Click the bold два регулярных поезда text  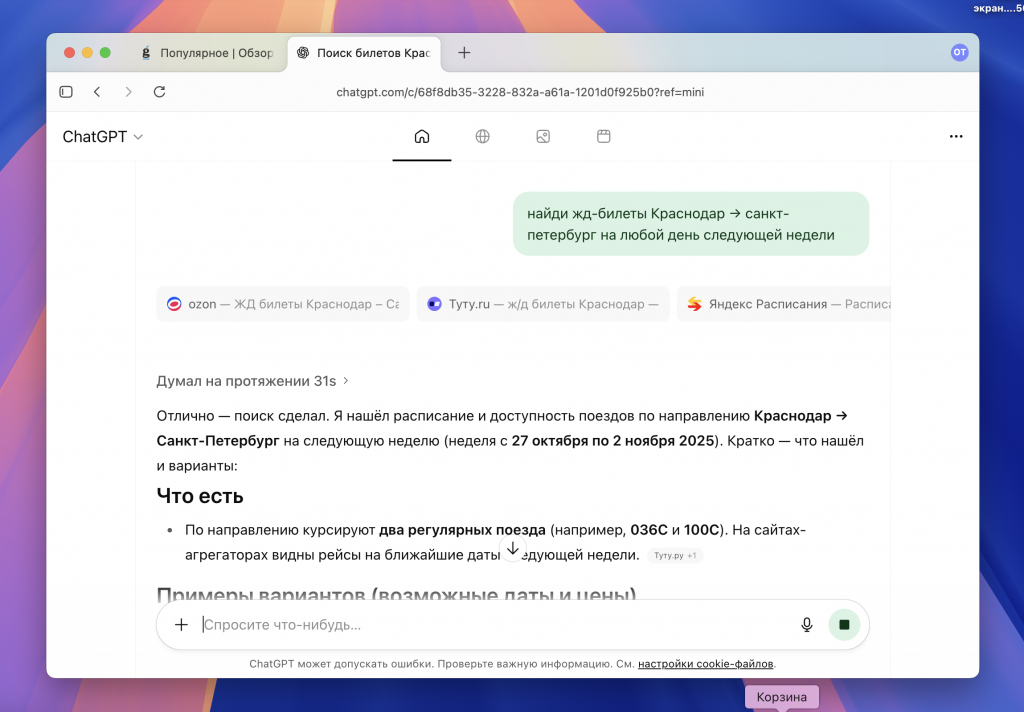(462, 530)
